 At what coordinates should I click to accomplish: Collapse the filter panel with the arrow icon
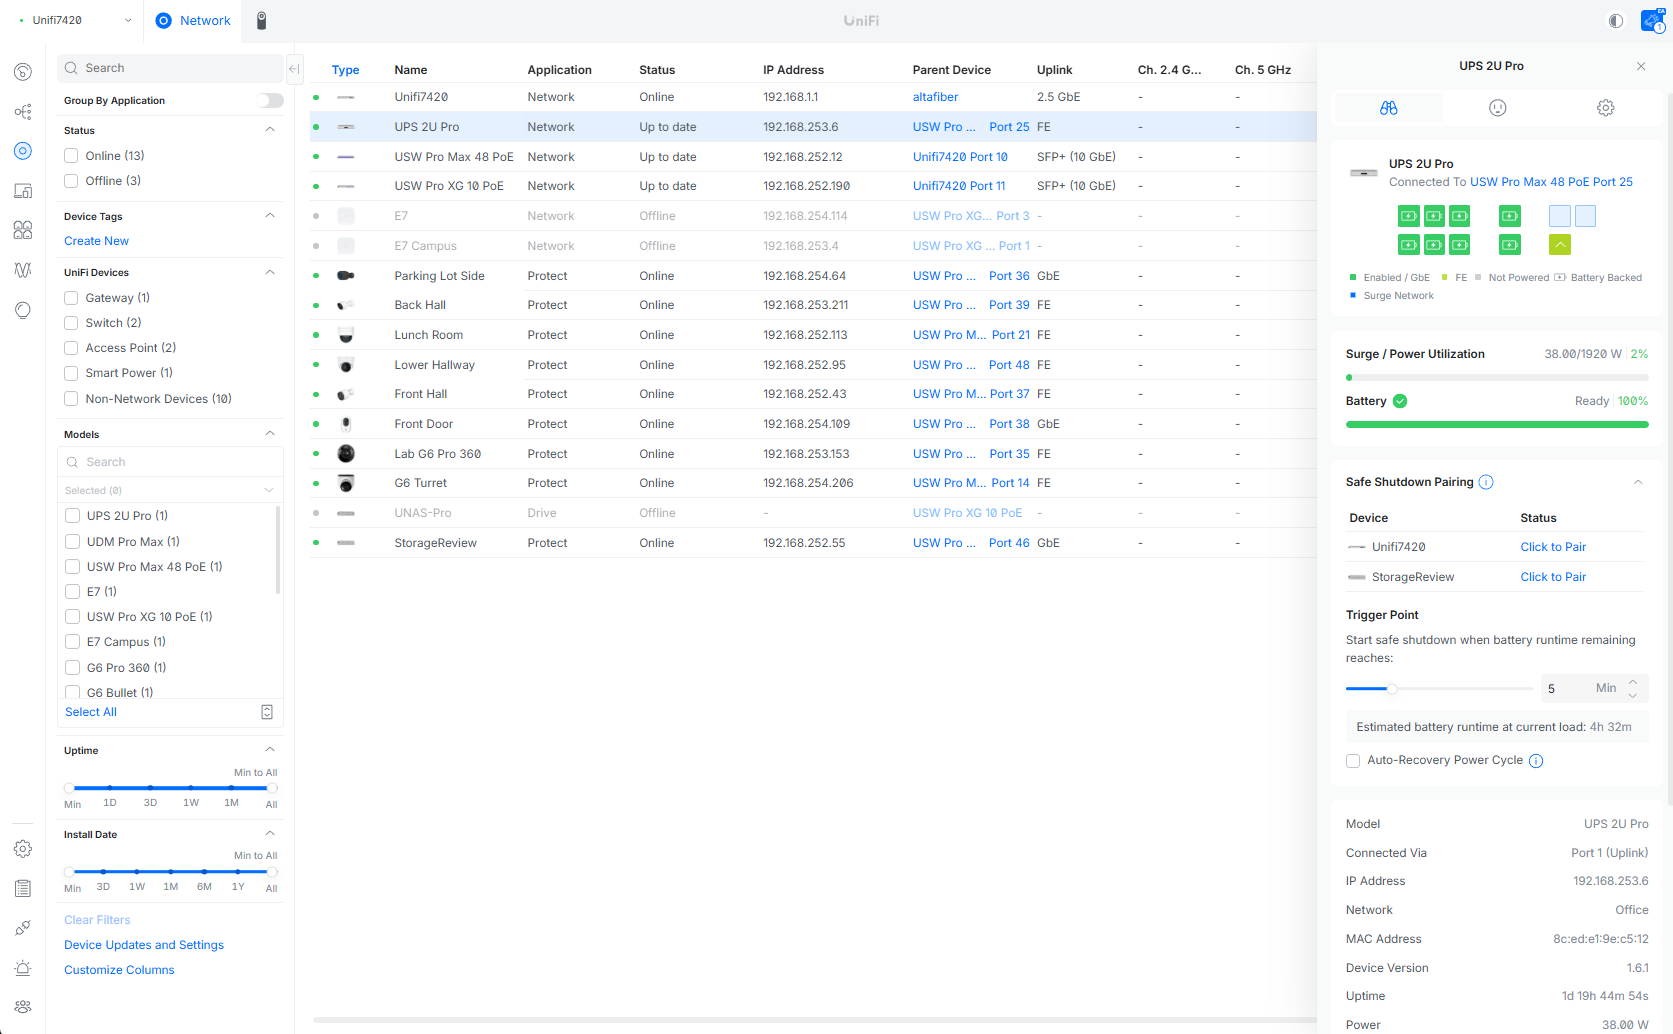coord(294,68)
